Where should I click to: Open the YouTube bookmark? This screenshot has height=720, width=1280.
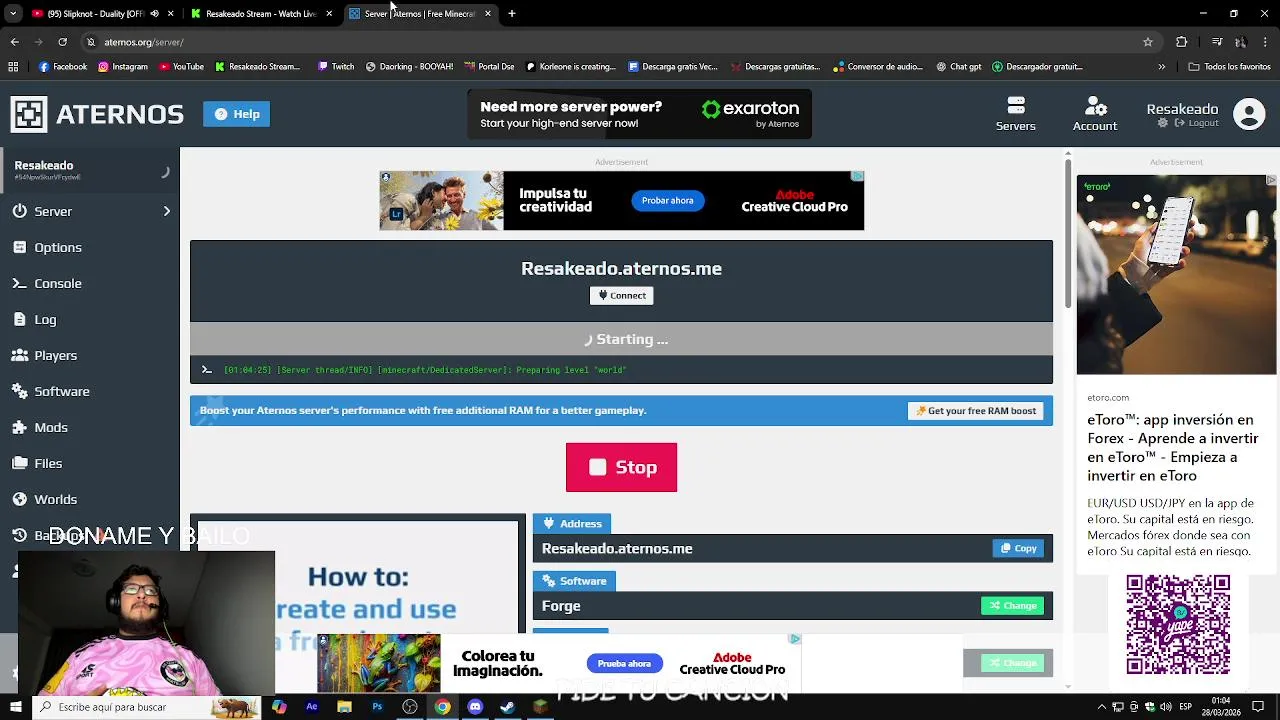point(181,67)
